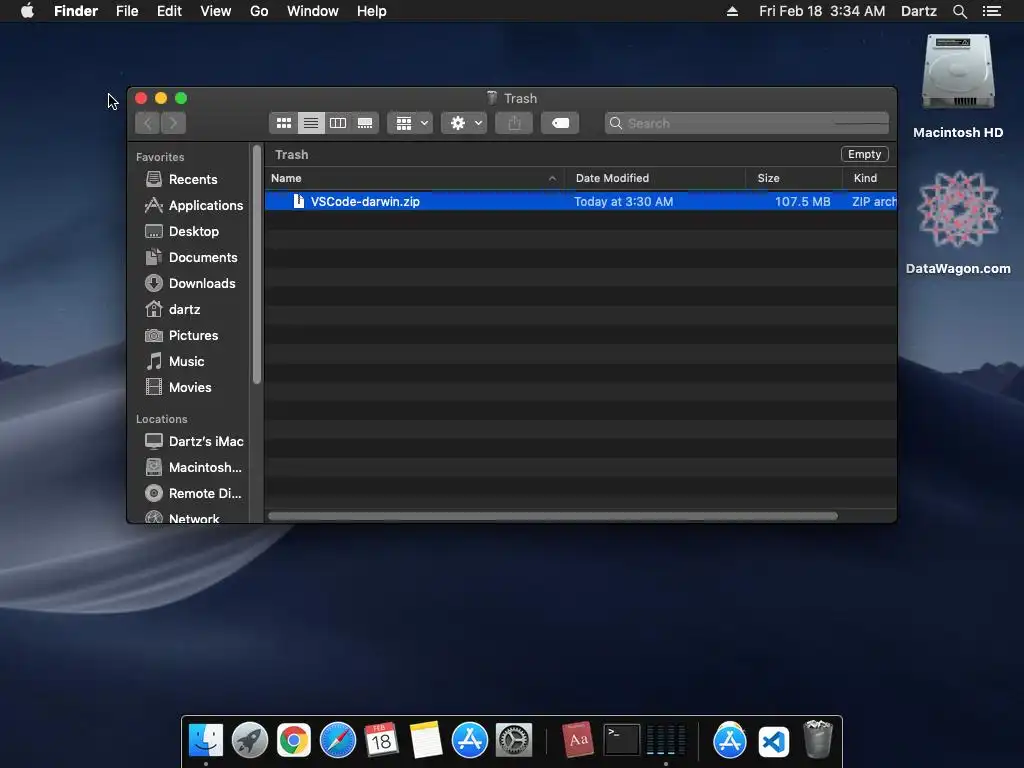1024x768 pixels.
Task: Select Remote Disc in the sidebar
Action: pyautogui.click(x=204, y=494)
